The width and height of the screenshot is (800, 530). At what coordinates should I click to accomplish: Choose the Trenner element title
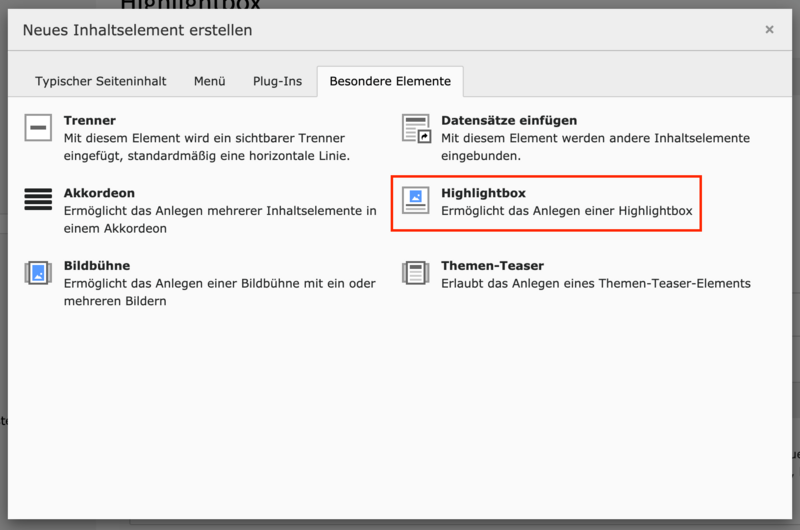[89, 120]
